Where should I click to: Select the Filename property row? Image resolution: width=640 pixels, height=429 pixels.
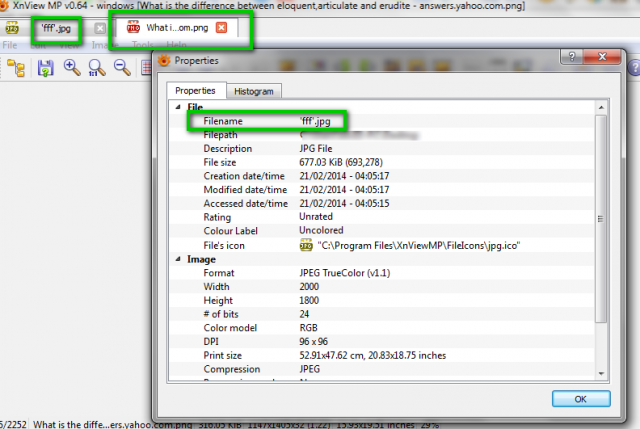click(x=382, y=121)
